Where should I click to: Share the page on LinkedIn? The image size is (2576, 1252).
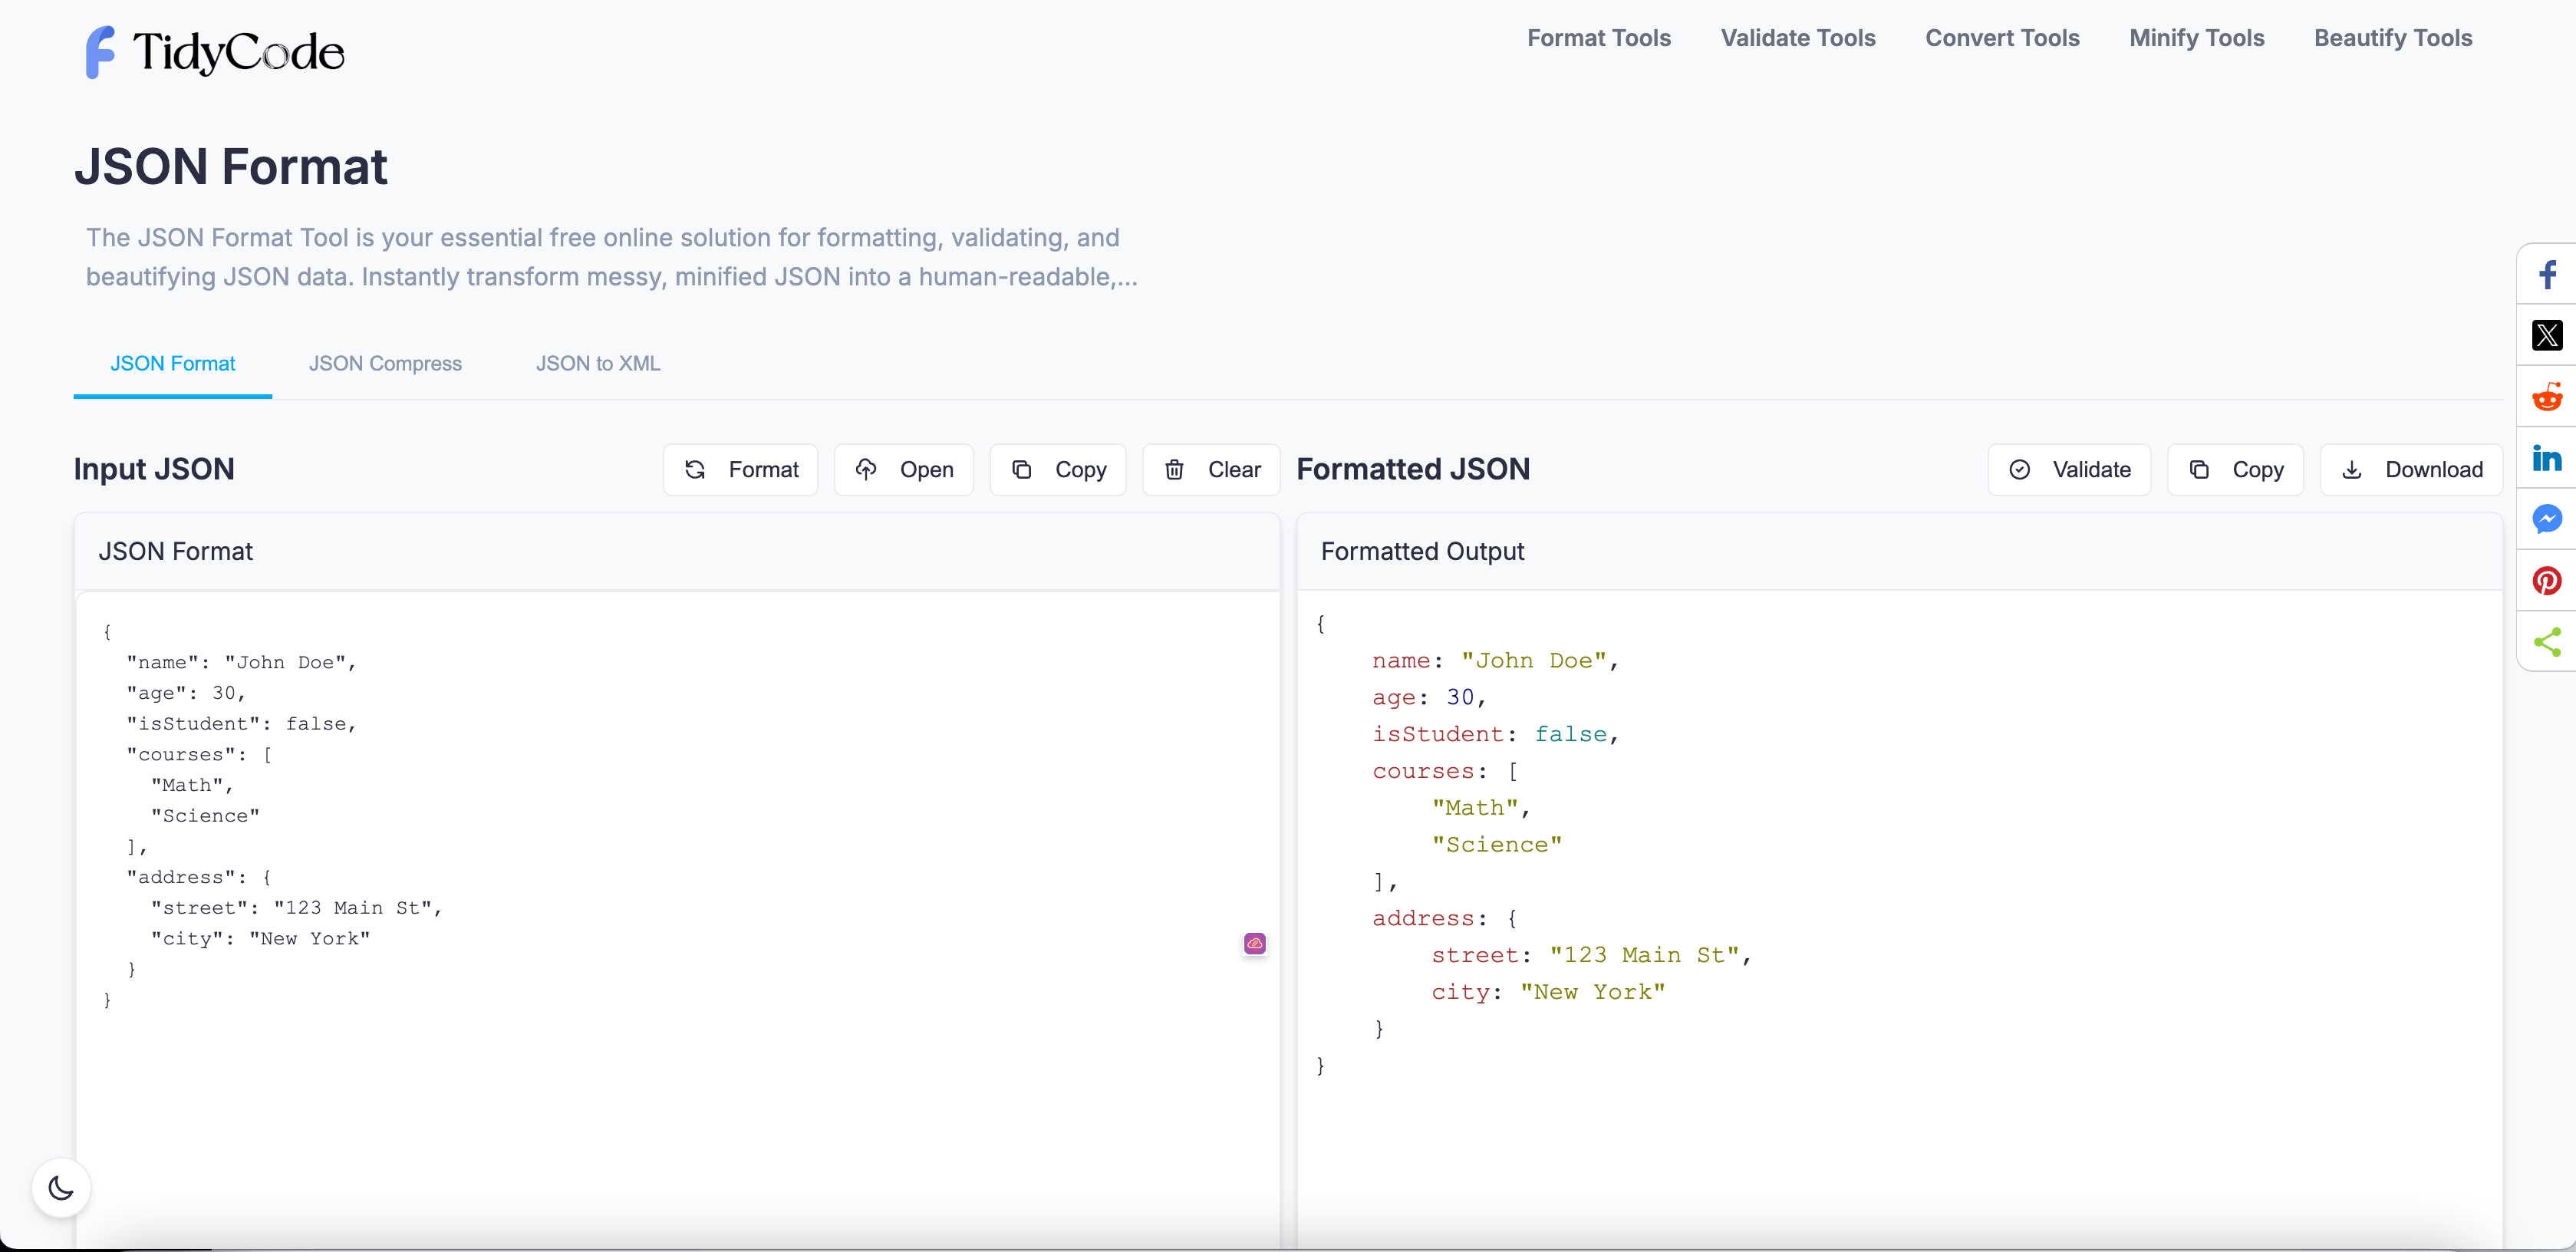pos(2547,459)
